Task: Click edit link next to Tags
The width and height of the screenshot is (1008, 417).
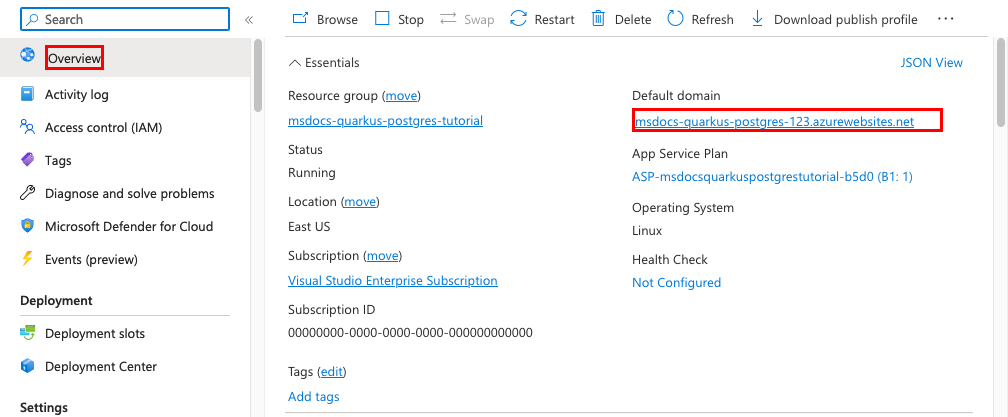Action: [x=332, y=371]
